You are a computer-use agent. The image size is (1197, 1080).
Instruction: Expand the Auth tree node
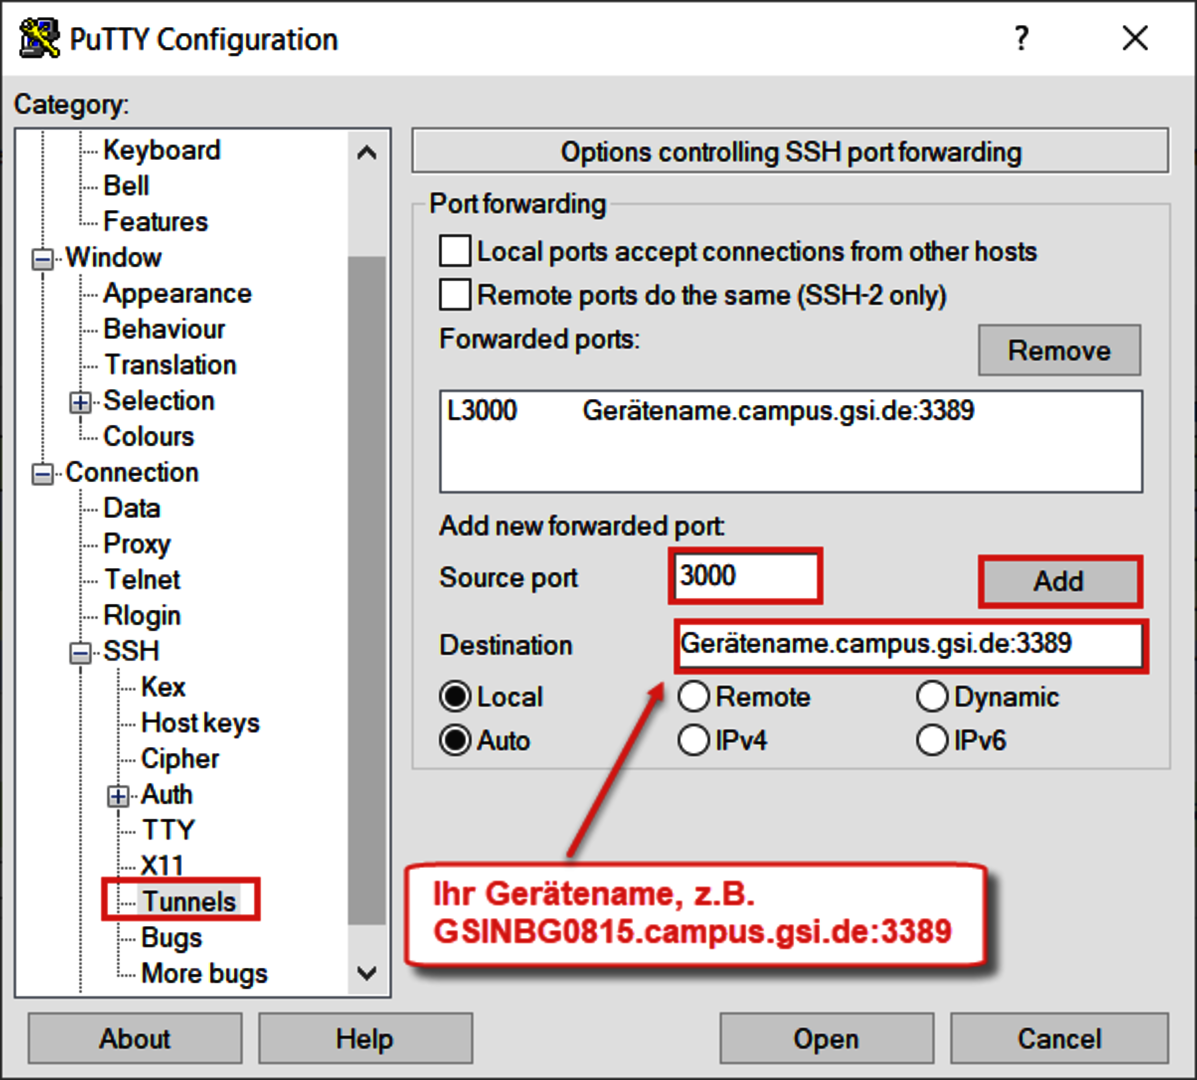(x=119, y=796)
